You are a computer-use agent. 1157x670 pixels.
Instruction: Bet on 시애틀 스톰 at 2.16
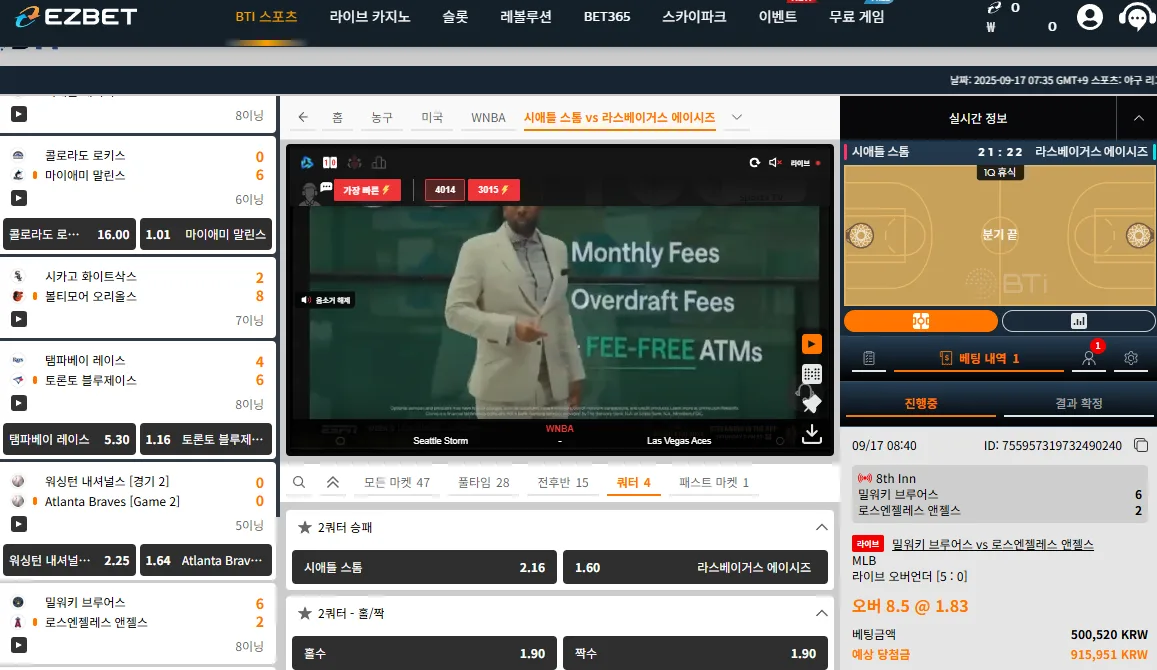424,567
